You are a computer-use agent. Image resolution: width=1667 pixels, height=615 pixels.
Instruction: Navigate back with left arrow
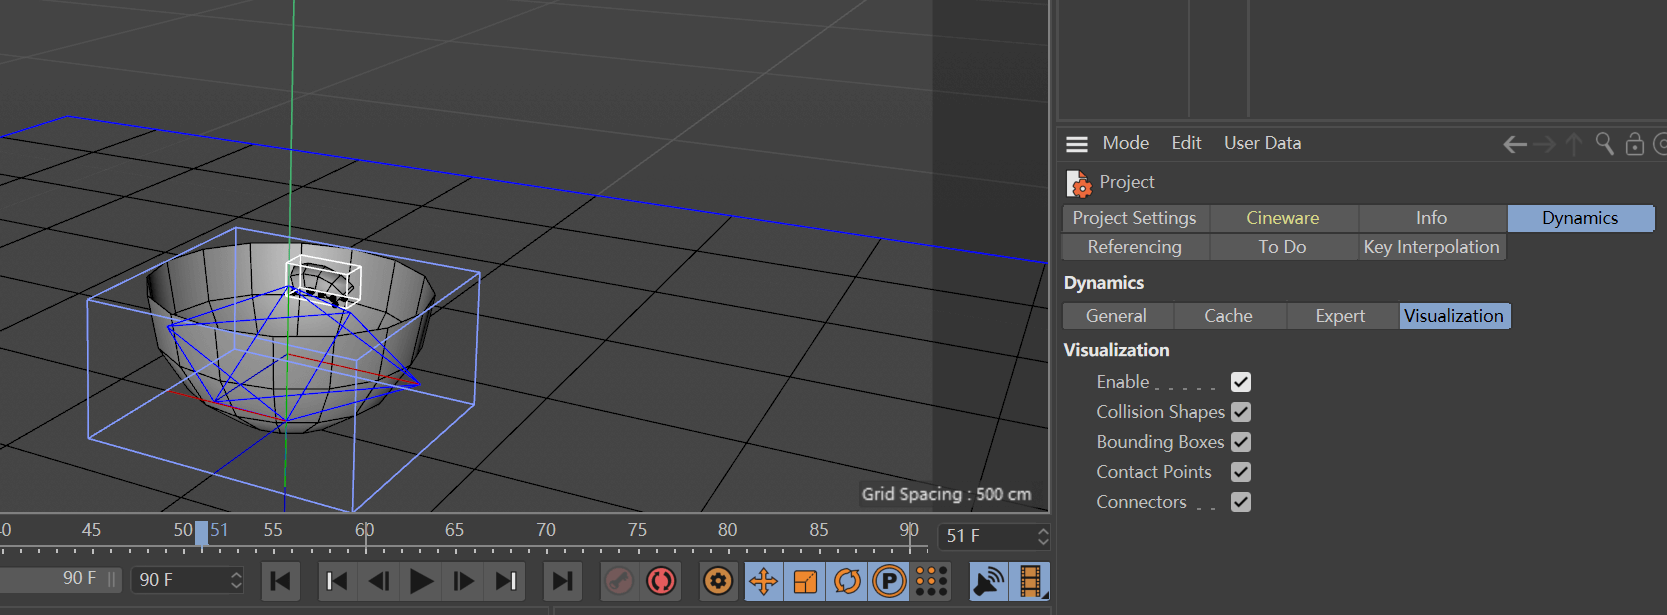coord(1515,144)
